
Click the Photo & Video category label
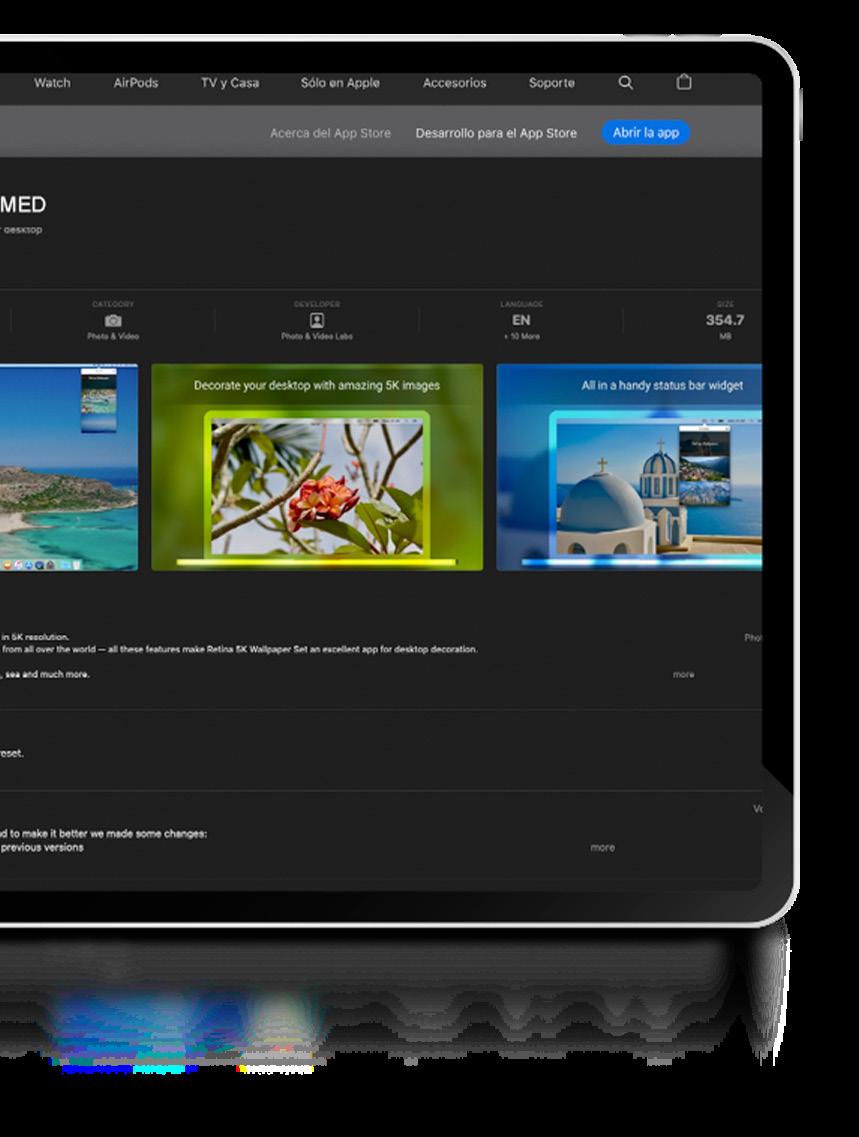pyautogui.click(x=113, y=336)
